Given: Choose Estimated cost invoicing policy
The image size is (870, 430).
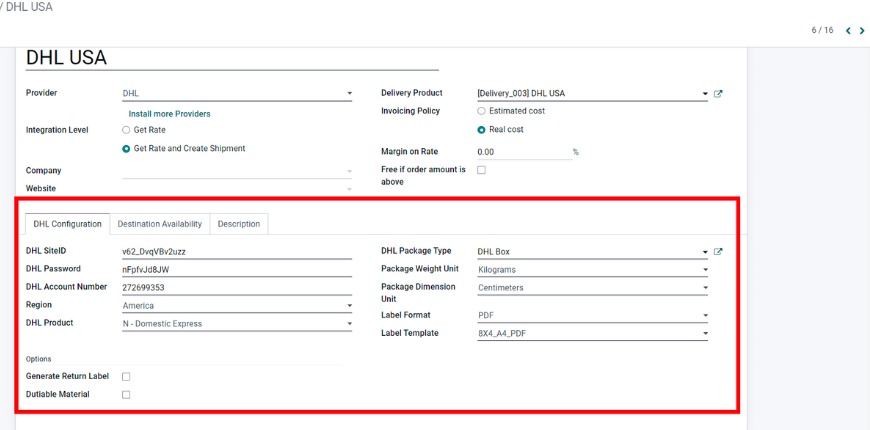Looking at the screenshot, I should click(482, 111).
